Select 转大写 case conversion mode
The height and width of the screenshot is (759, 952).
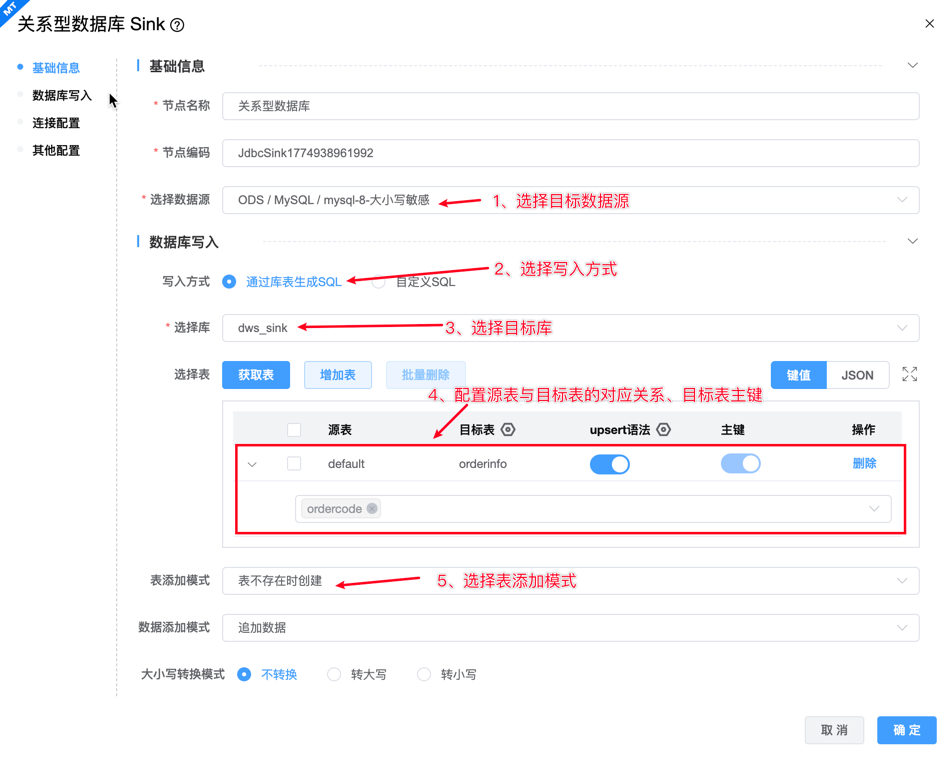click(334, 675)
